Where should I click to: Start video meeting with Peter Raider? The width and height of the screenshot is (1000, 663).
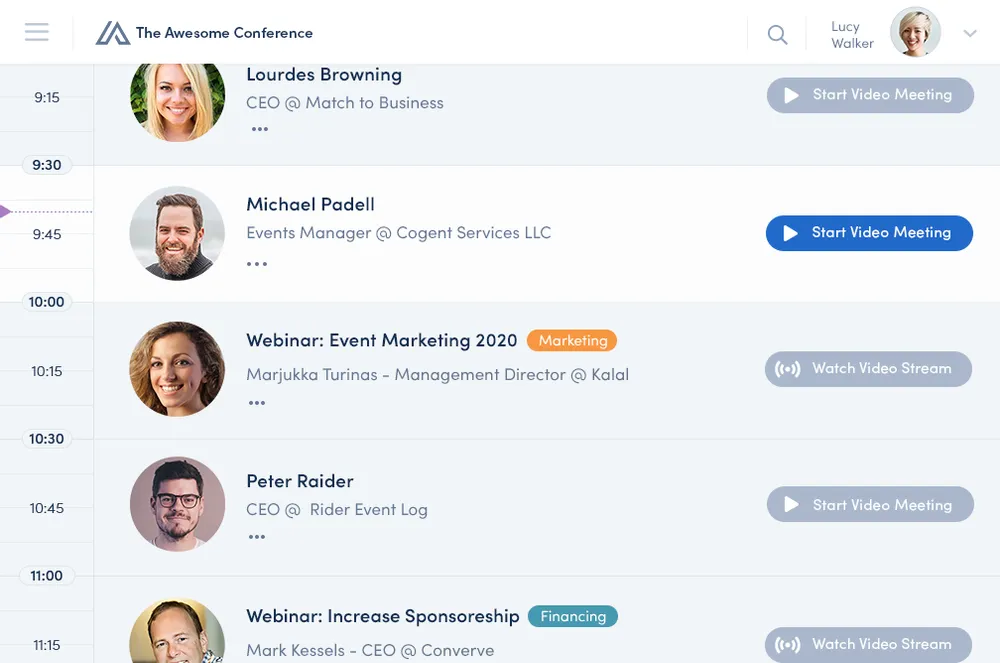(x=870, y=504)
